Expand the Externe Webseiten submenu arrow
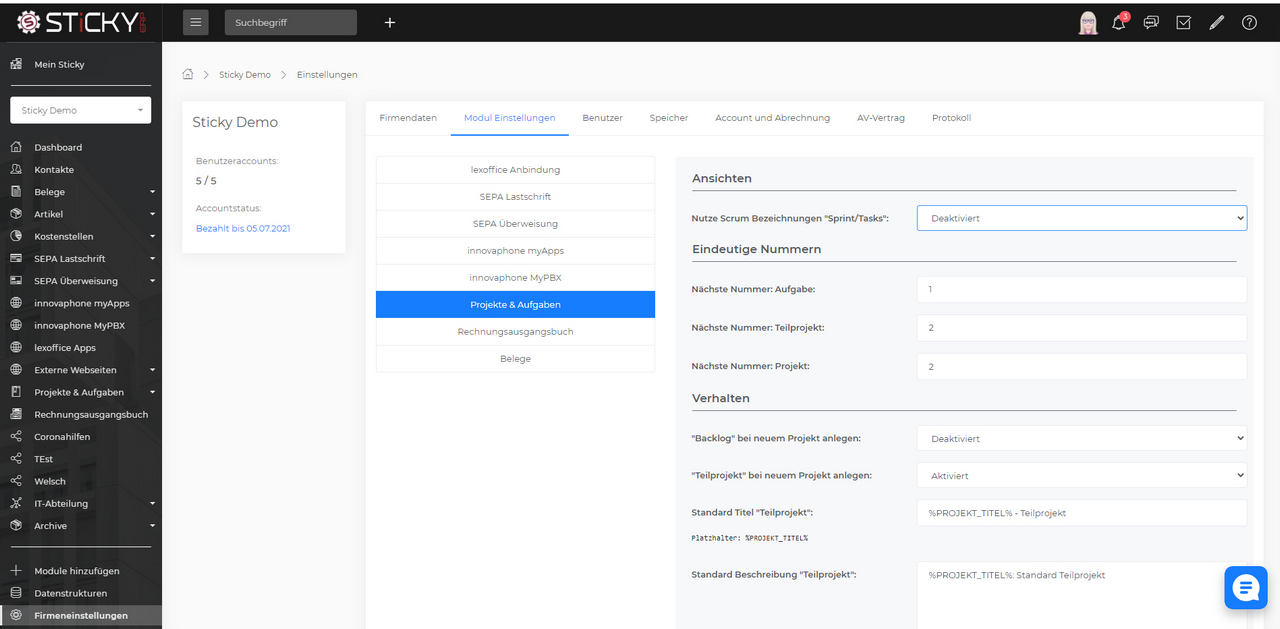Screen dimensions: 1280x629 153,370
